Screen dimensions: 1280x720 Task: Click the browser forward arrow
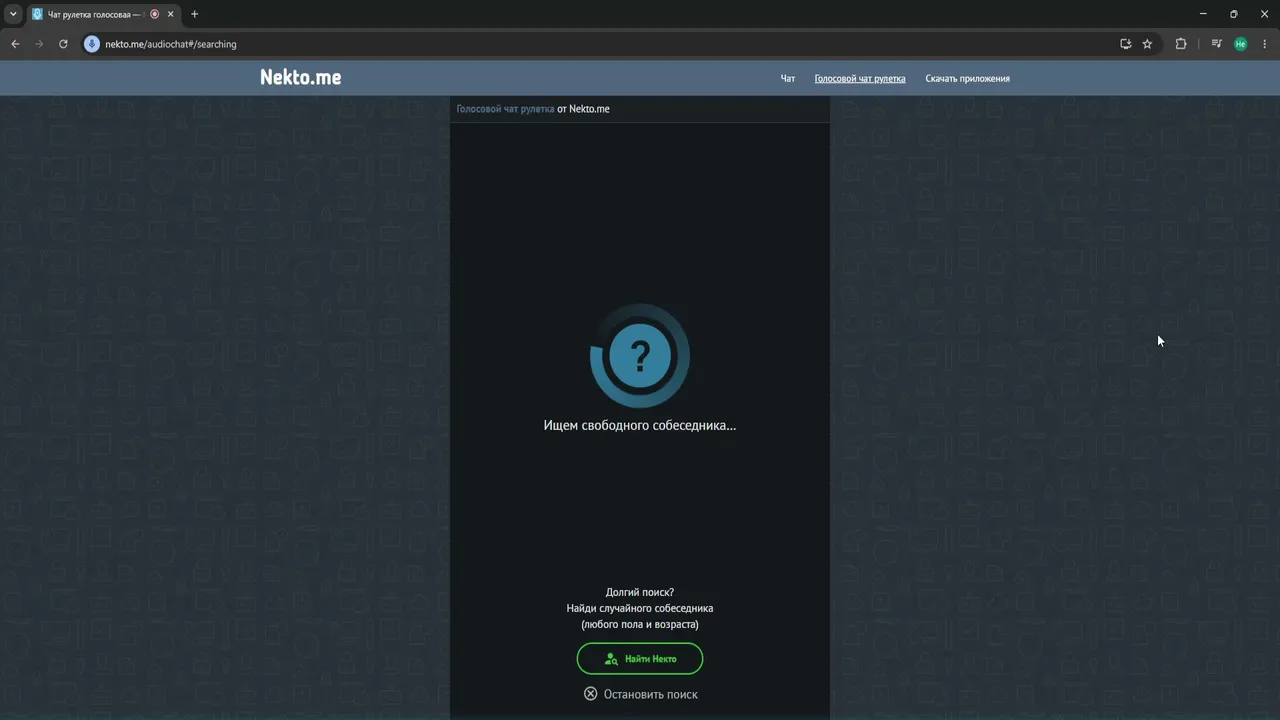point(39,44)
